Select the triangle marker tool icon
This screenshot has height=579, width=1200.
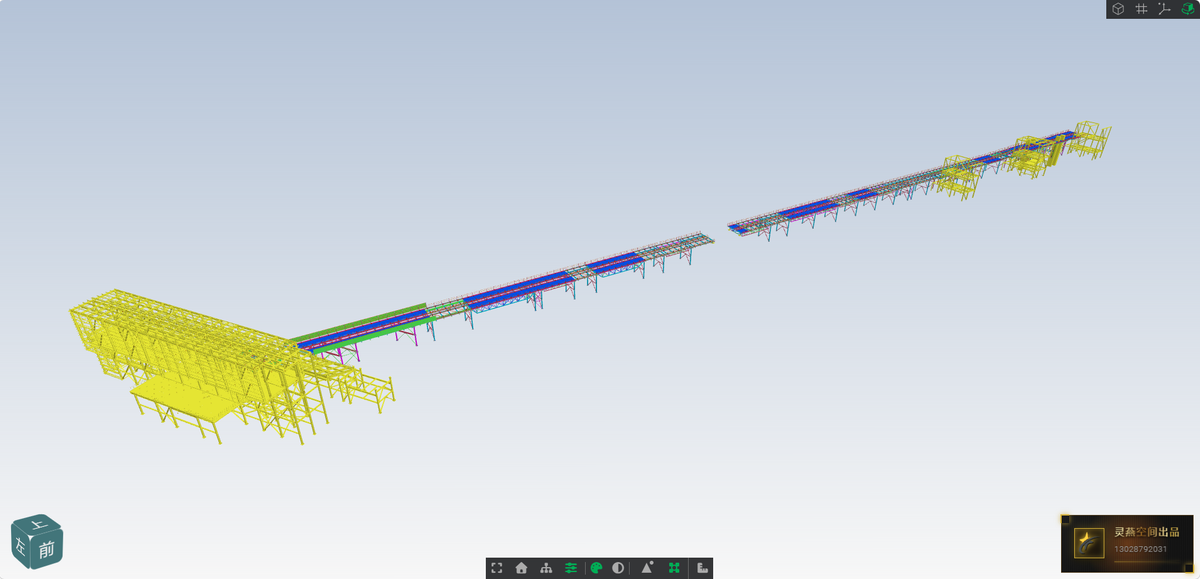[x=647, y=568]
